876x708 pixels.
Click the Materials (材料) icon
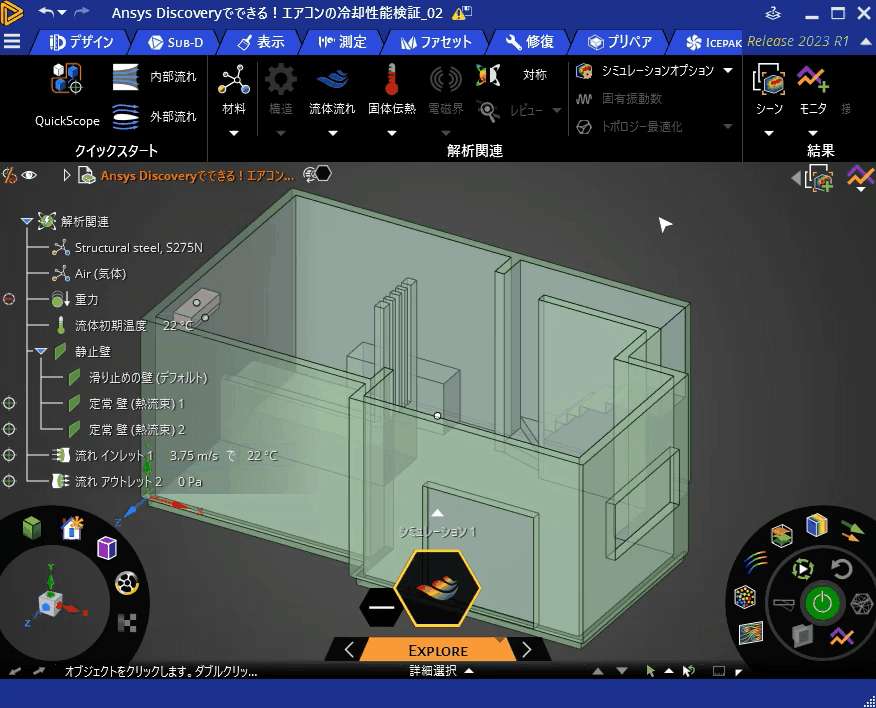(x=234, y=80)
